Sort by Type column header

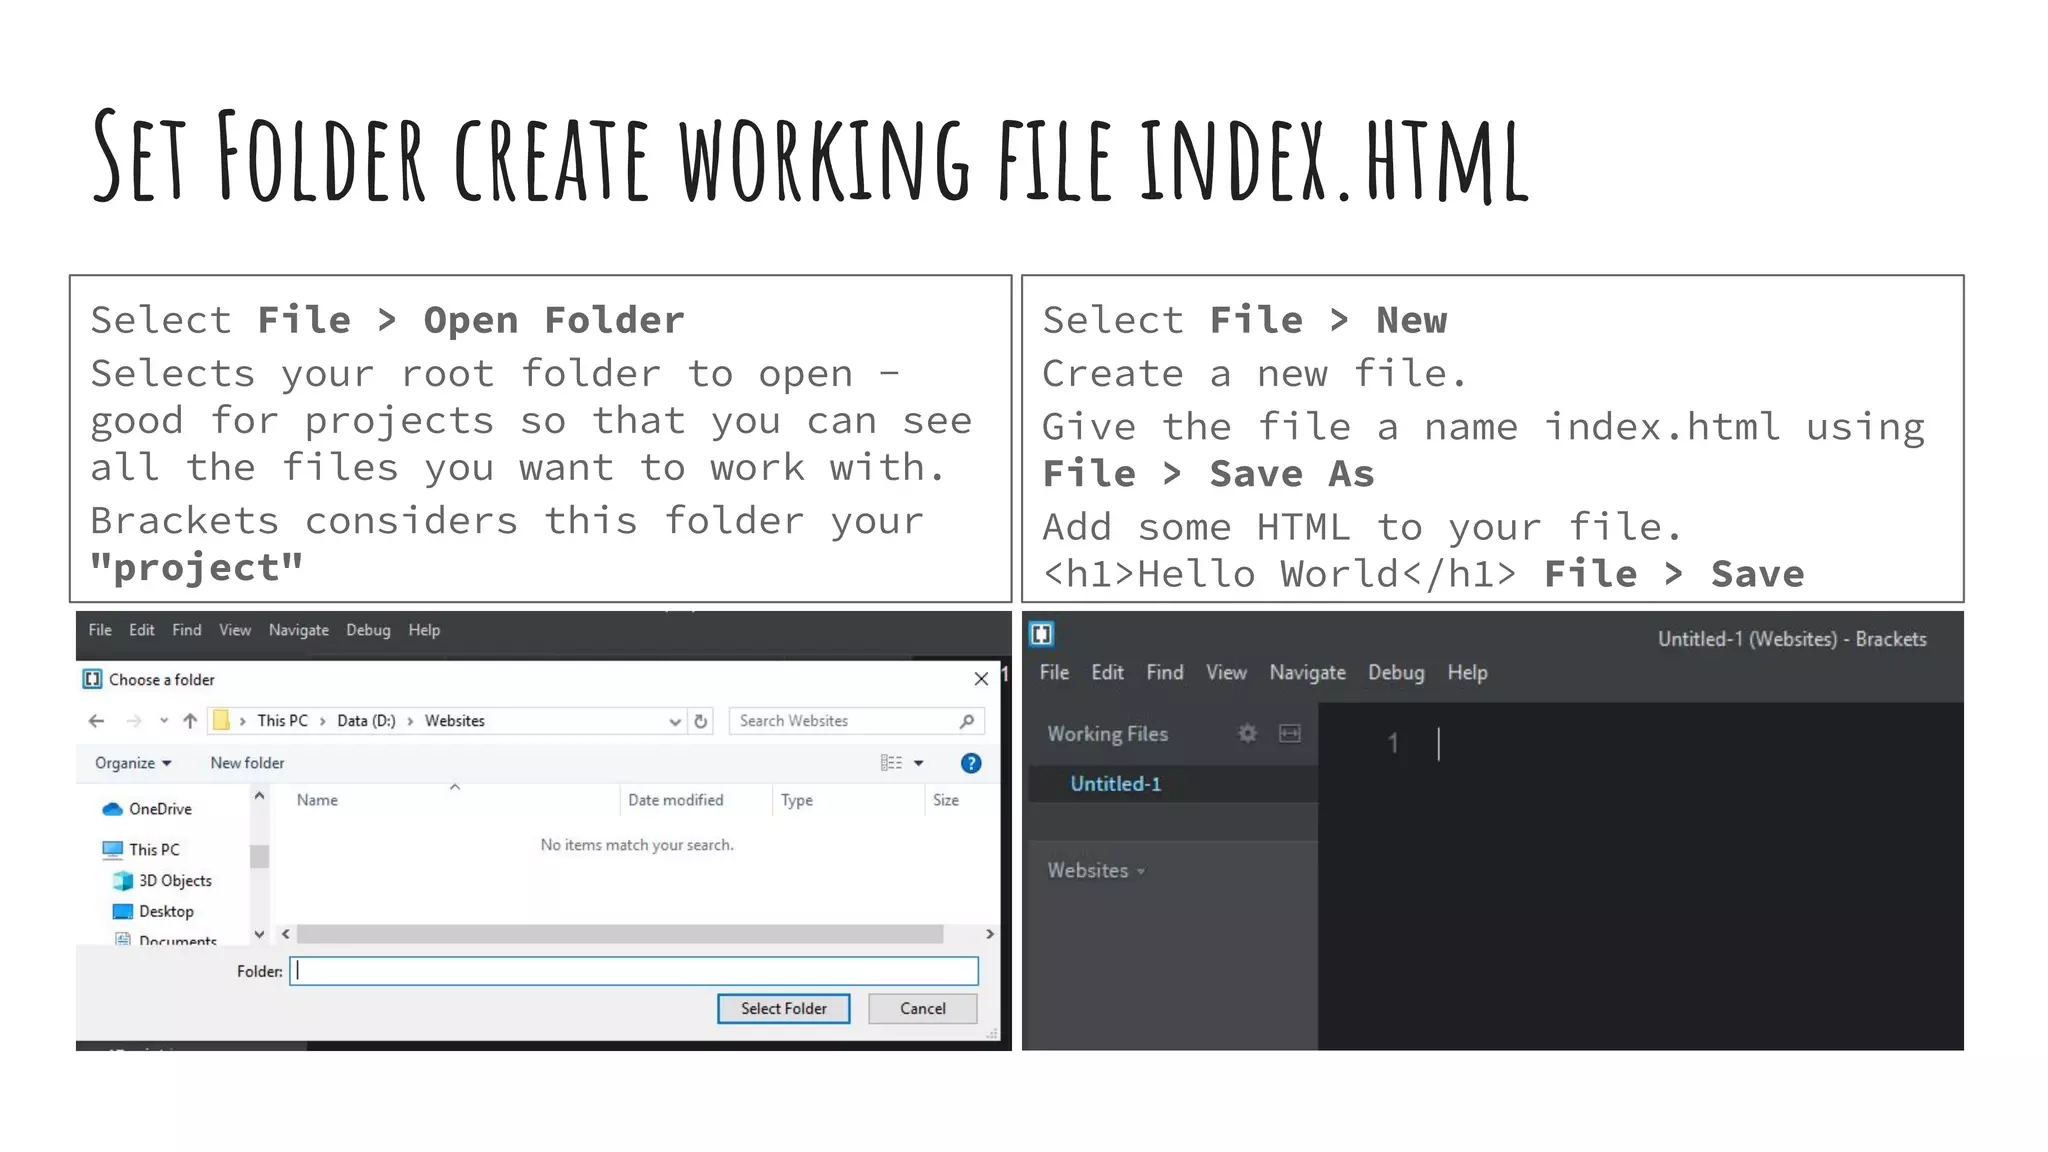point(797,800)
